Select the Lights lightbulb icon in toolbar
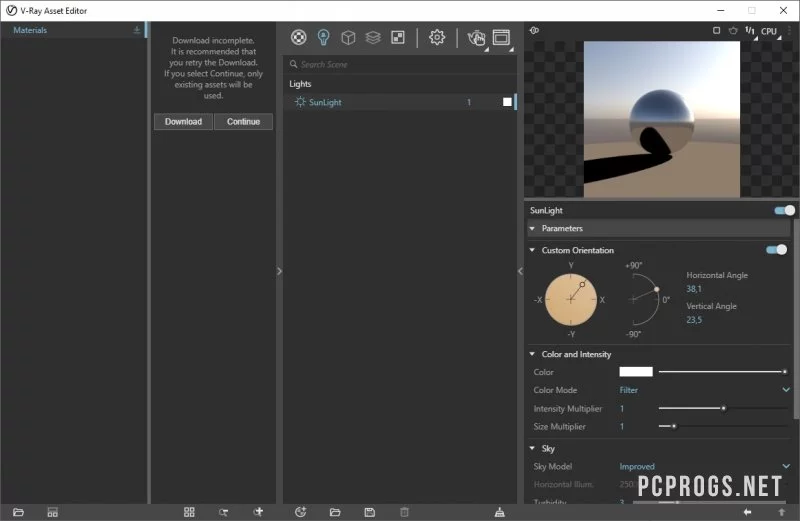The width and height of the screenshot is (800, 521). tap(323, 37)
